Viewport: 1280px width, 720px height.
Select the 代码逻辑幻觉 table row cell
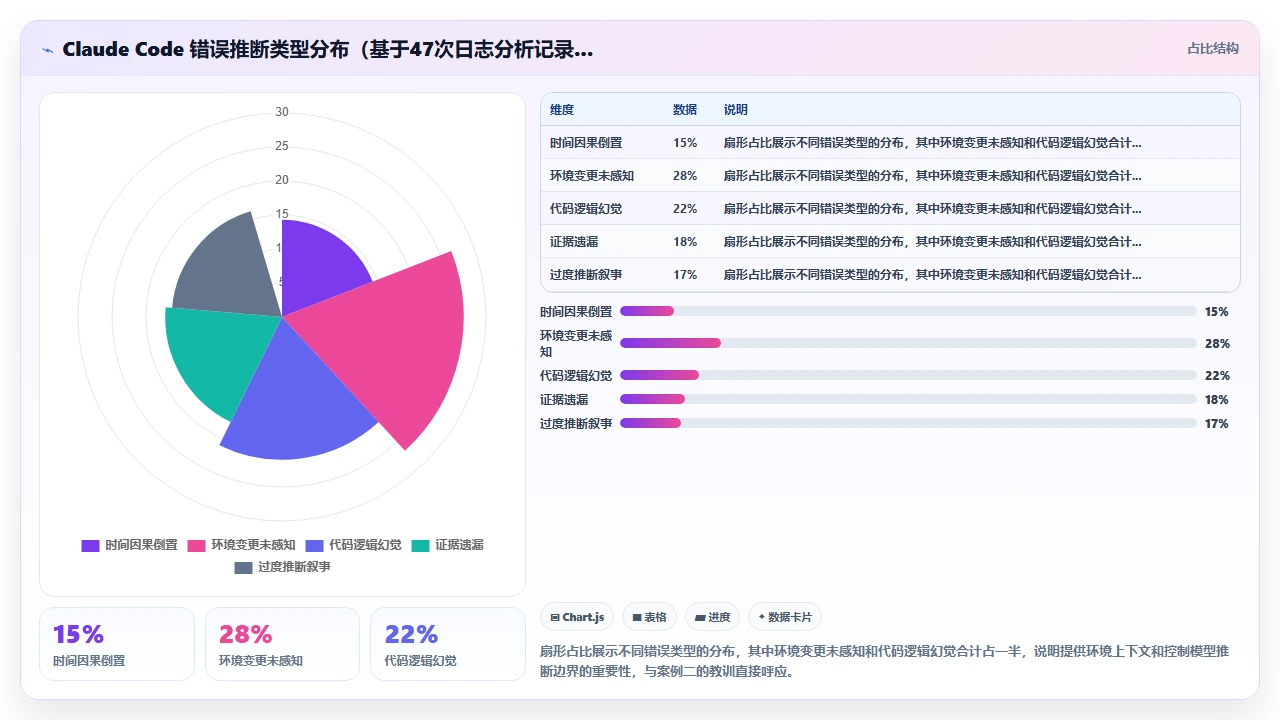coord(586,209)
